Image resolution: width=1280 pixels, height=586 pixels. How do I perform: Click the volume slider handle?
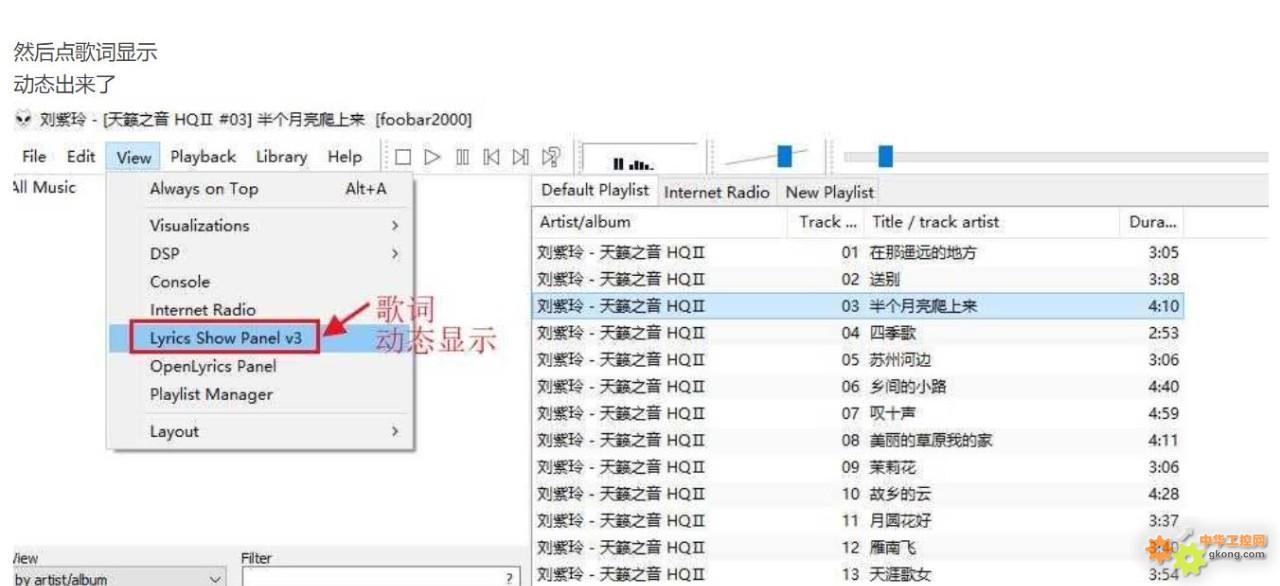pos(785,156)
